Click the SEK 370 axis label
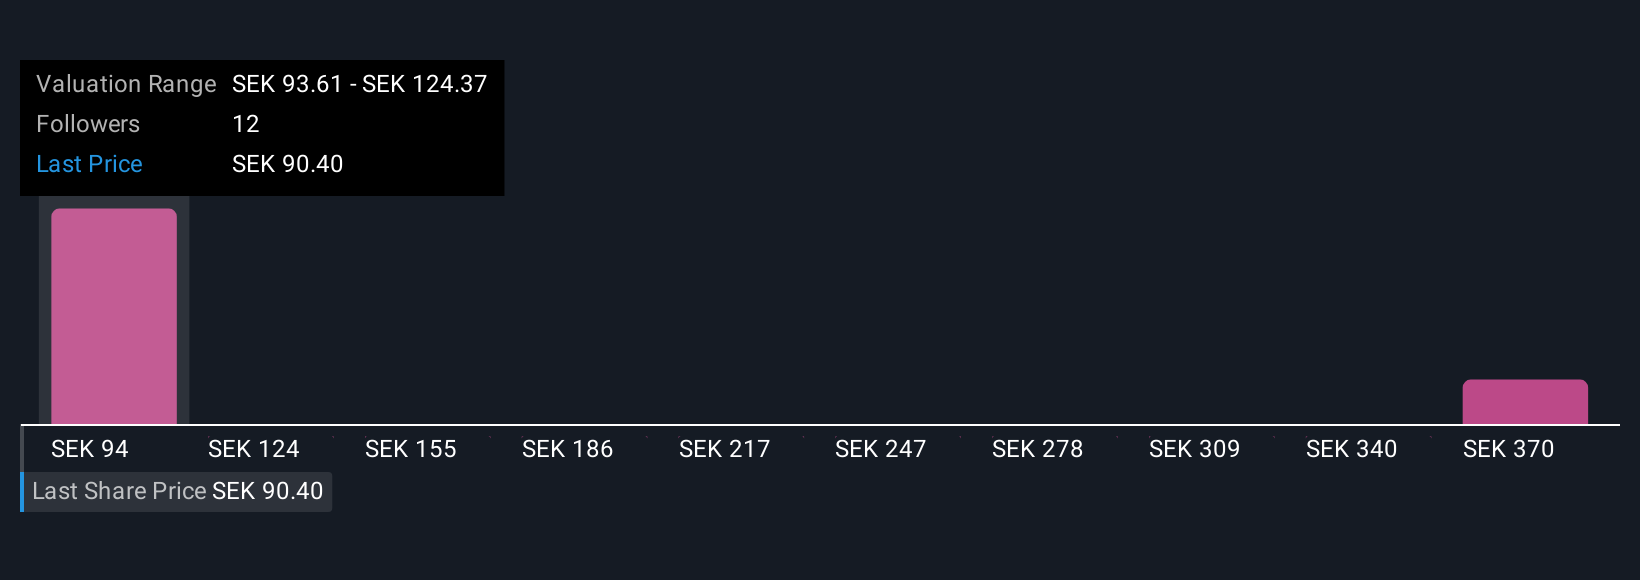 (1509, 449)
